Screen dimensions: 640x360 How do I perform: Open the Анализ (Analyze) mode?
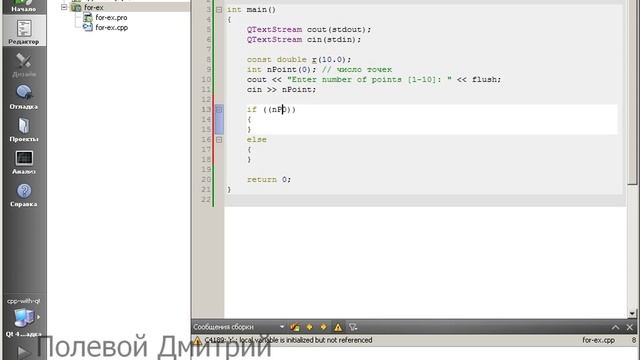pyautogui.click(x=24, y=162)
